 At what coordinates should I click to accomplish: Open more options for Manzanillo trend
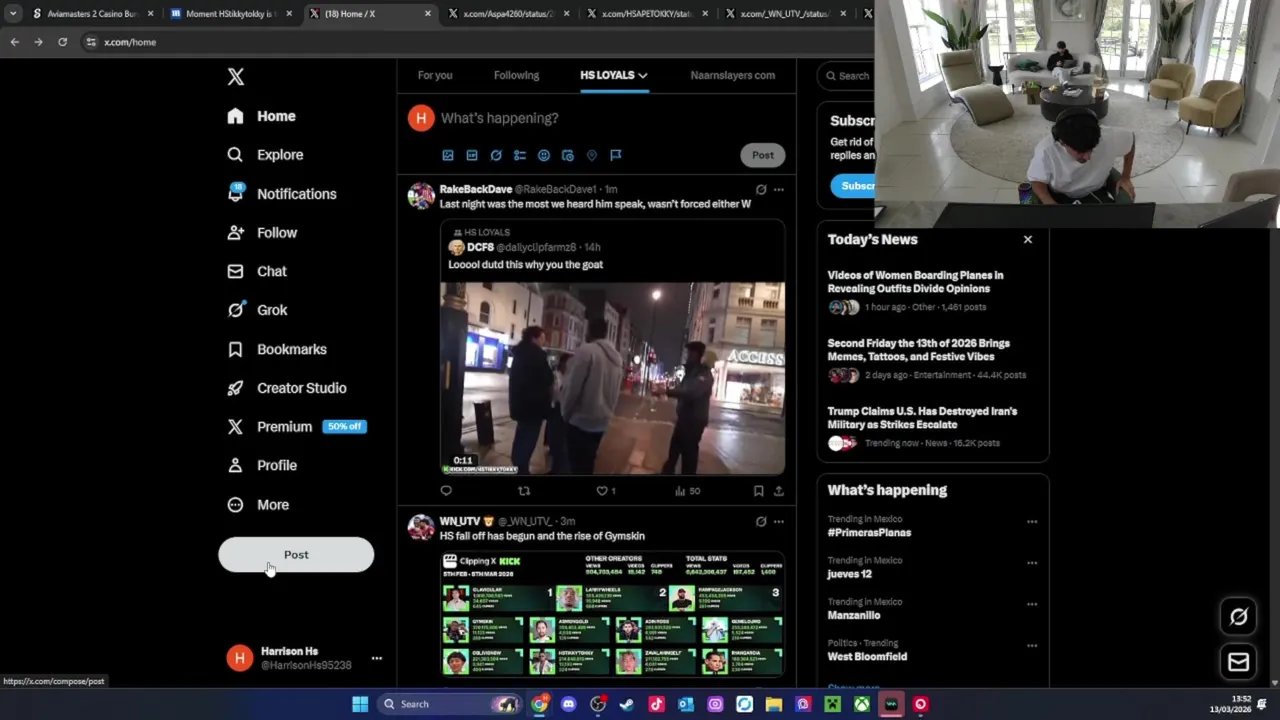[1032, 604]
